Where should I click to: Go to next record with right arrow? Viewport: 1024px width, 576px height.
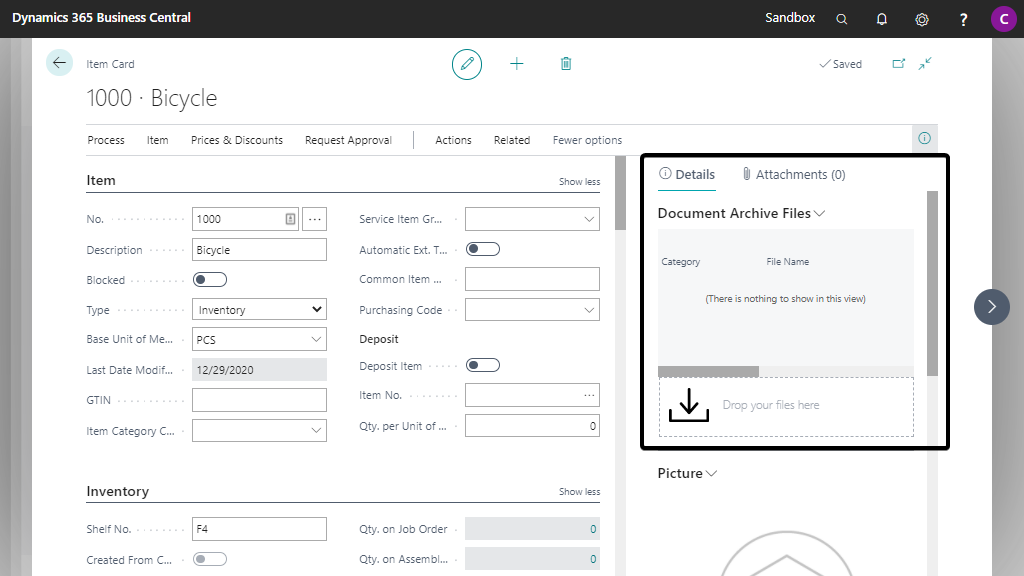(x=991, y=307)
